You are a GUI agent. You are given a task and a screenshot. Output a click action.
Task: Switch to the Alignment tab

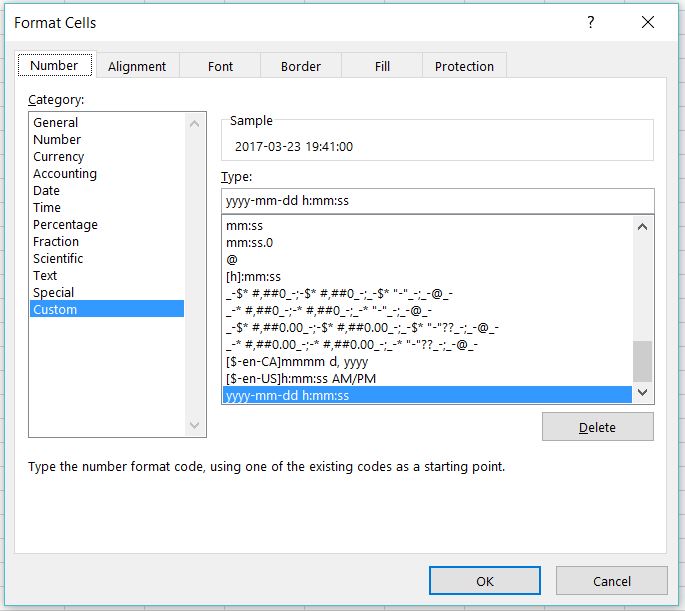click(137, 66)
